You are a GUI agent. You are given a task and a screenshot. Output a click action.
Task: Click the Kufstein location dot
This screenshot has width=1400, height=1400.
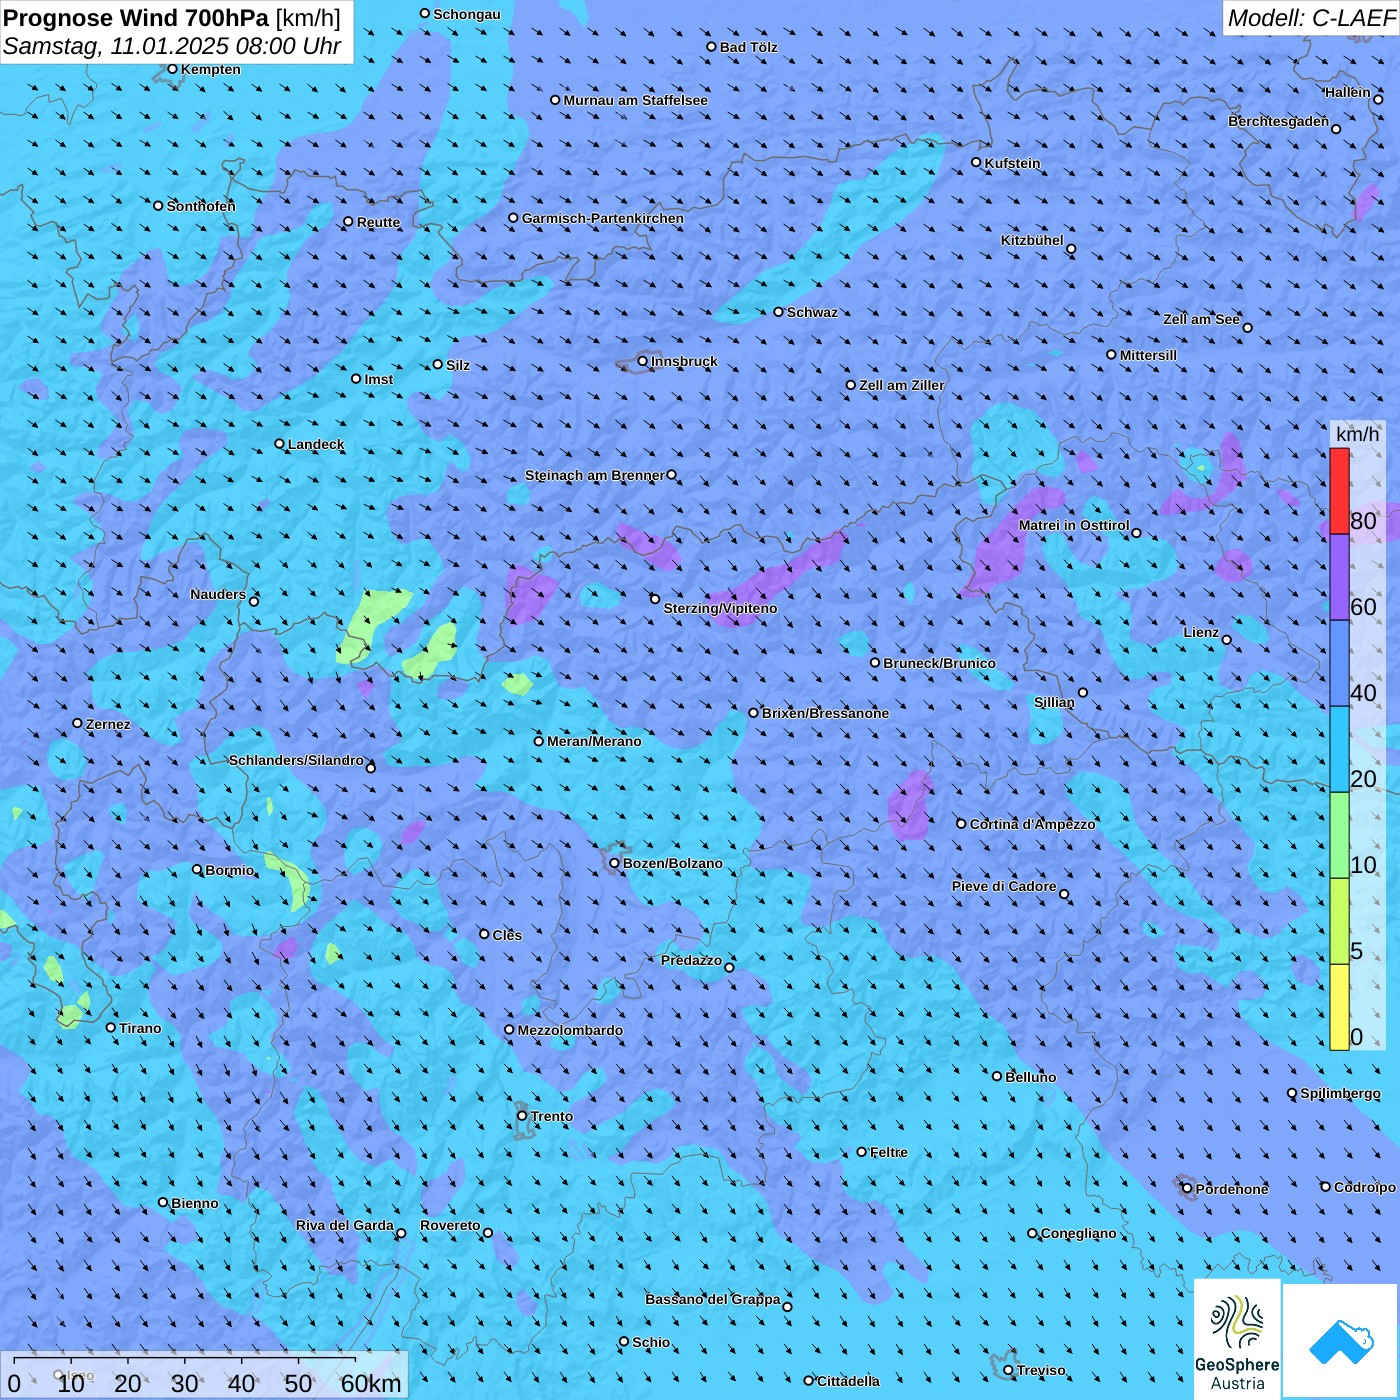(x=977, y=162)
